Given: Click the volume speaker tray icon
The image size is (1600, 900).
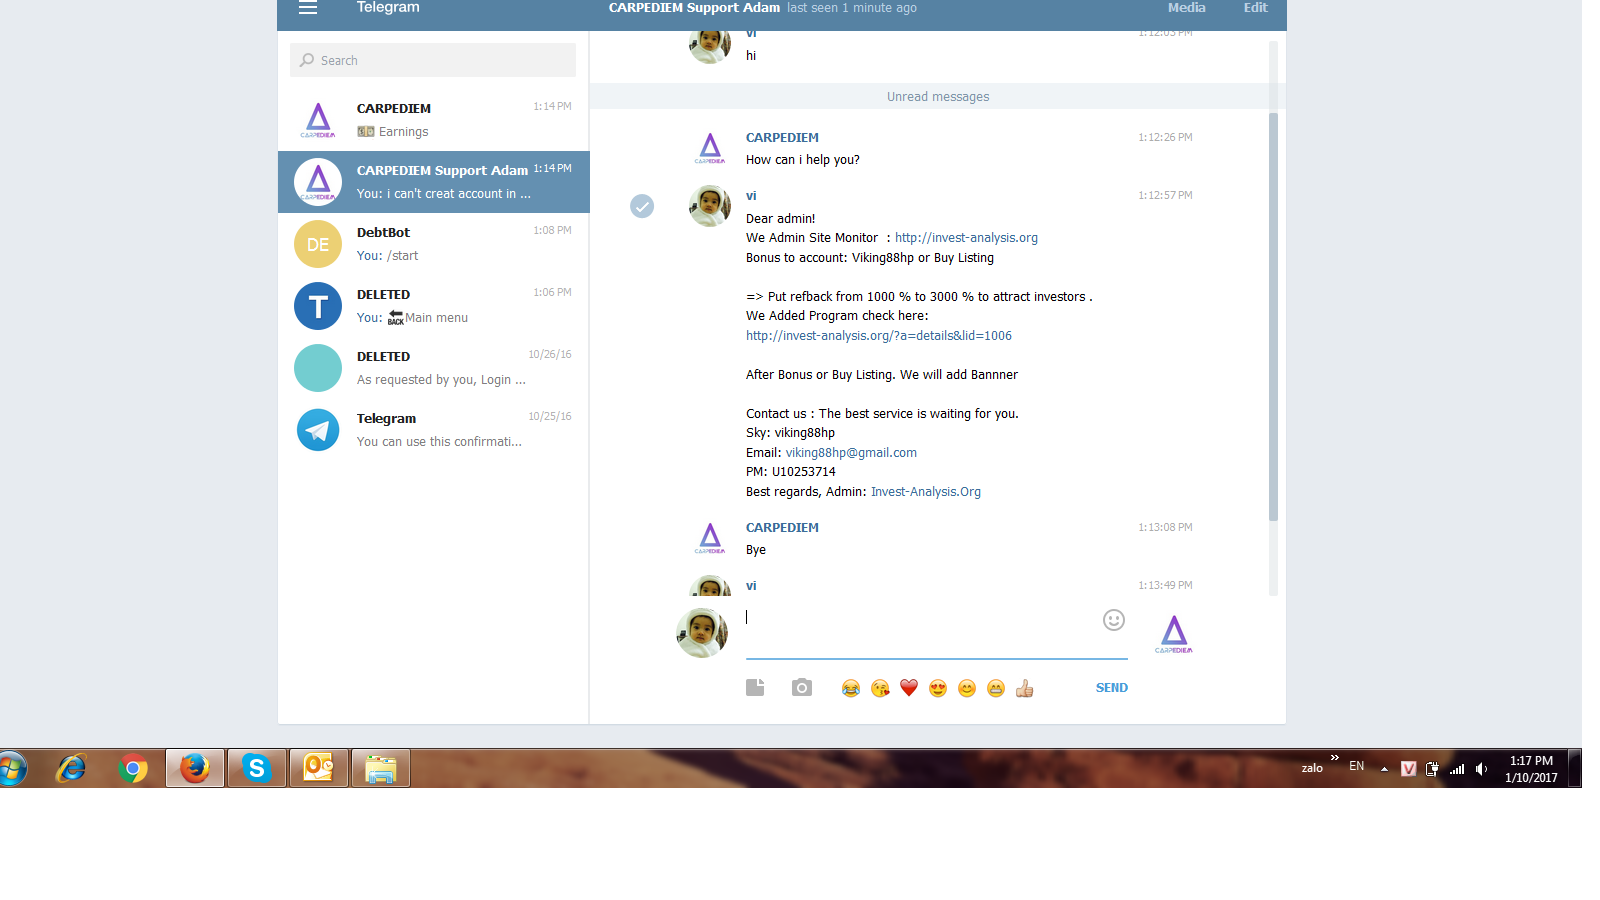Looking at the screenshot, I should click(x=1482, y=769).
